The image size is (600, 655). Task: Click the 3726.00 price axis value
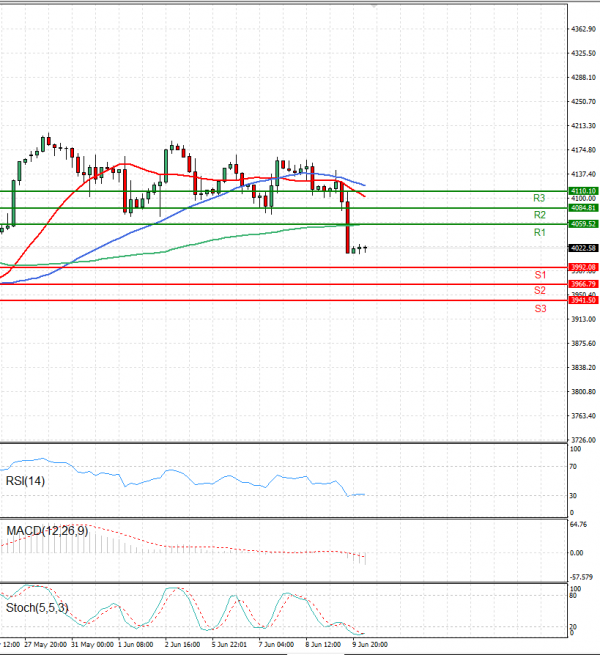[583, 440]
